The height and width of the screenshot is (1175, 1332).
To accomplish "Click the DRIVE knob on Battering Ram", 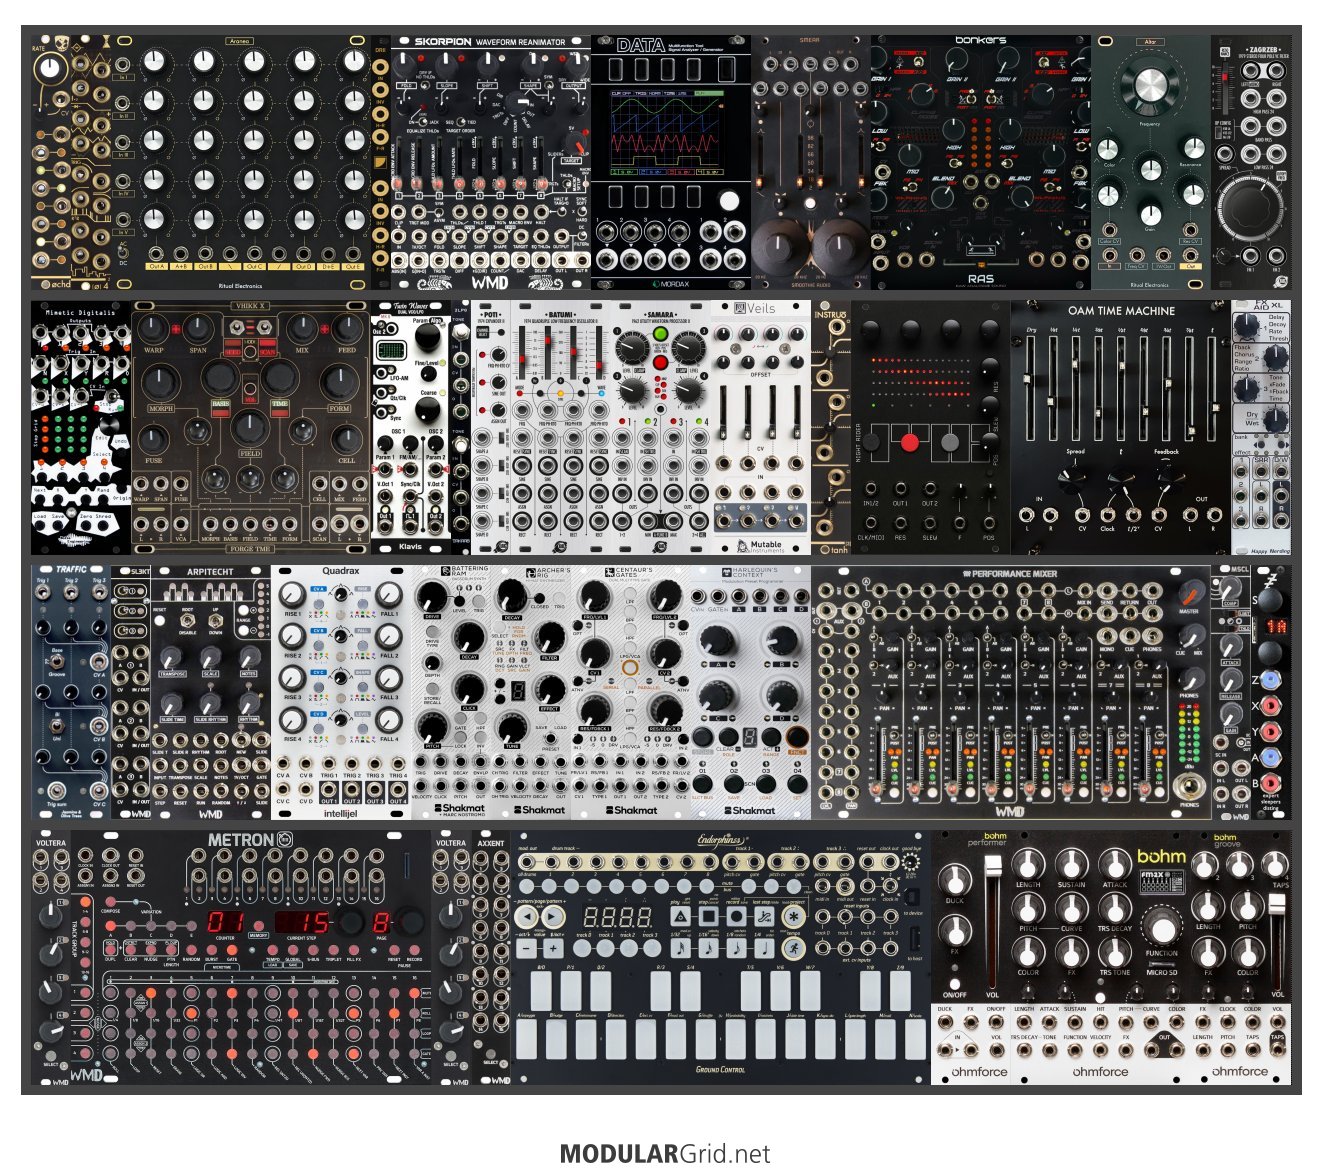I will pyautogui.click(x=433, y=595).
